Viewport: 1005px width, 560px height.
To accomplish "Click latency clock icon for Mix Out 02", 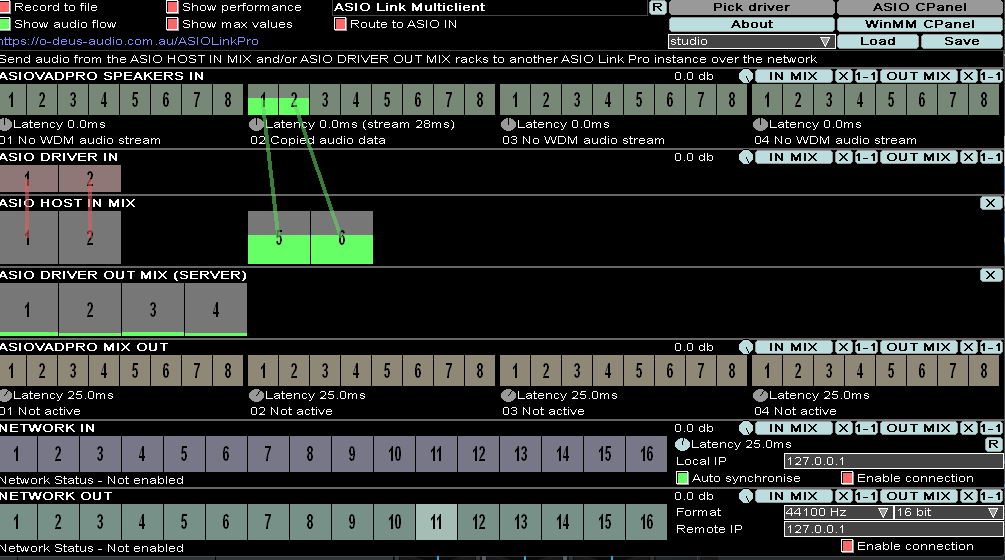I will tap(256, 395).
